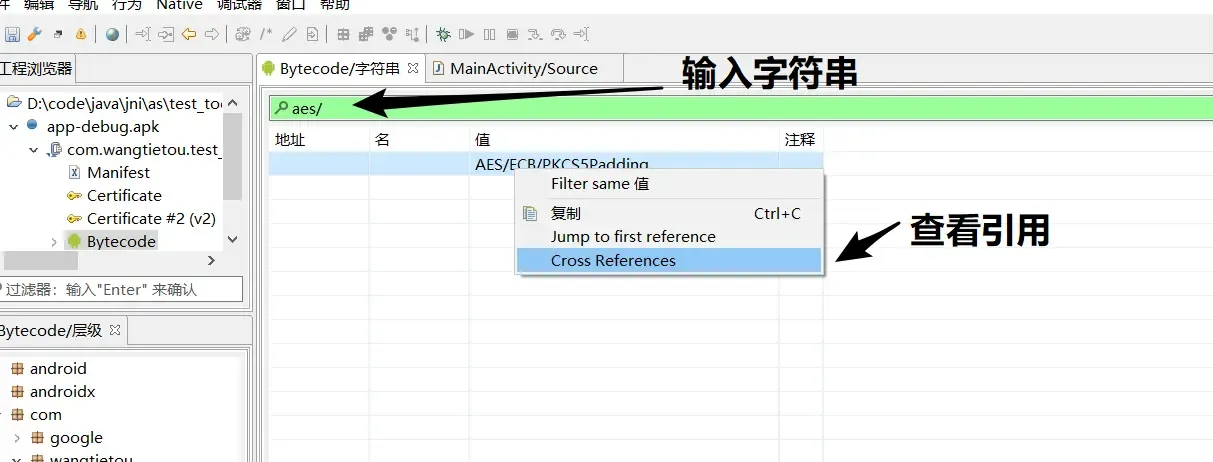Click the arrow-into-box icon beside the yellow arrow
Image resolution: width=1213 pixels, height=462 pixels.
(166, 34)
